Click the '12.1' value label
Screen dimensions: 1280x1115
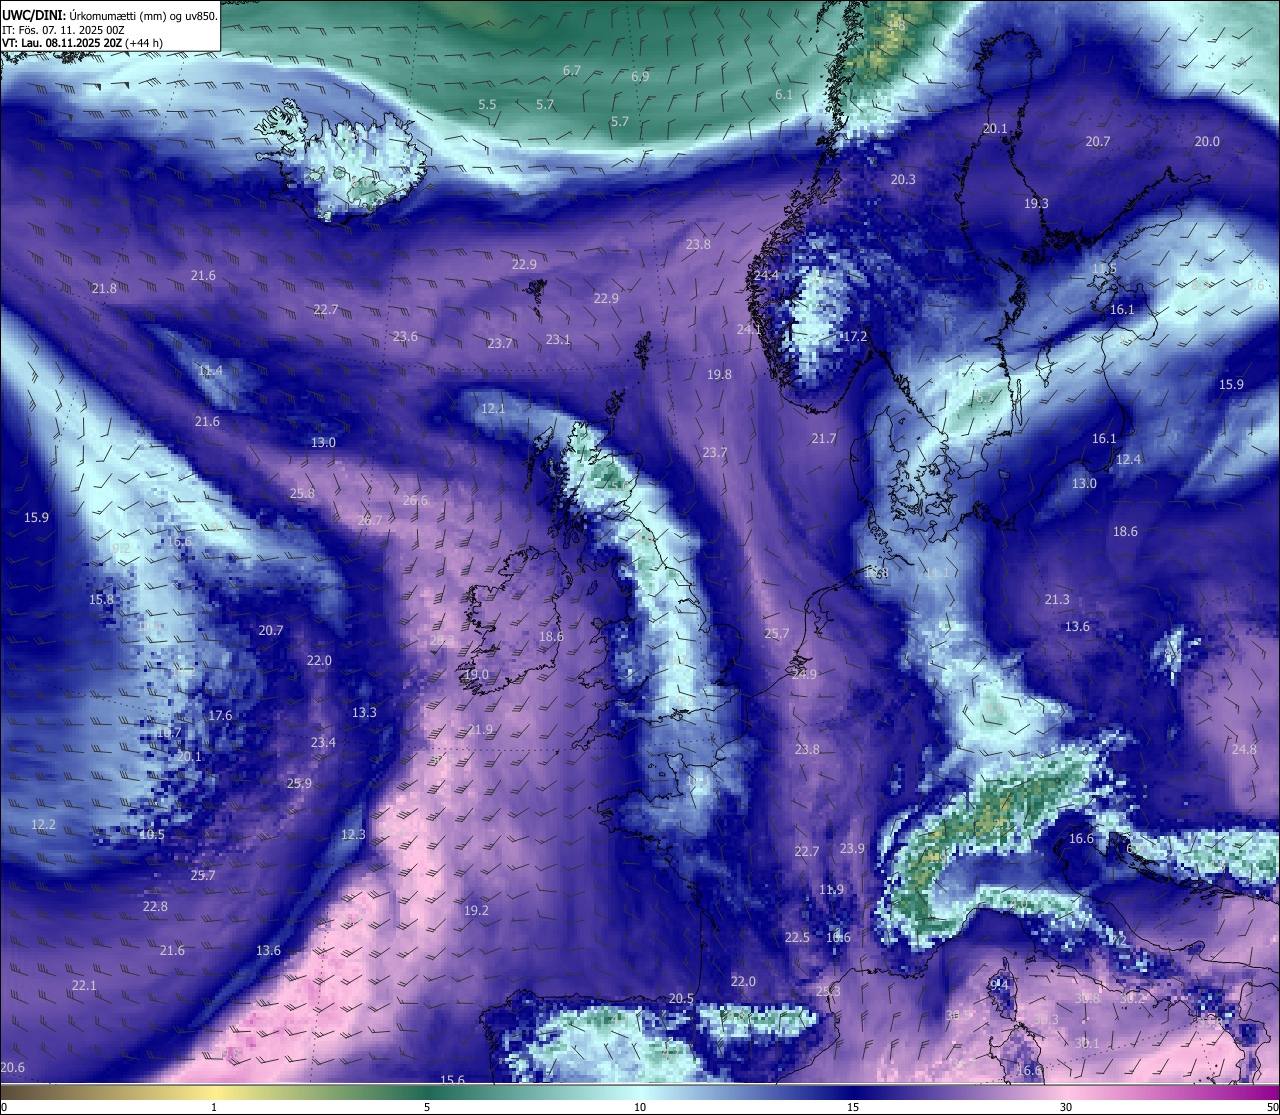coord(493,409)
